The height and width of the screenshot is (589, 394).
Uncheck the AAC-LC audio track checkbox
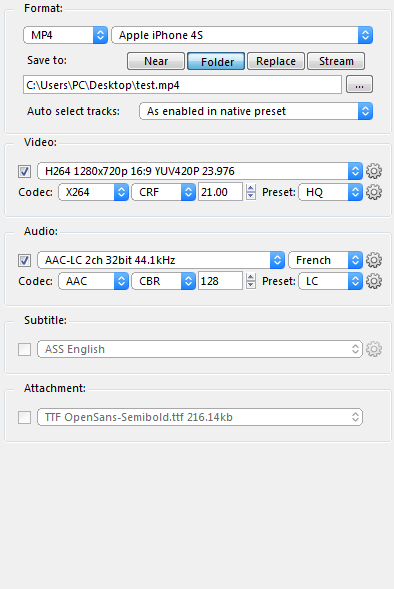24,260
